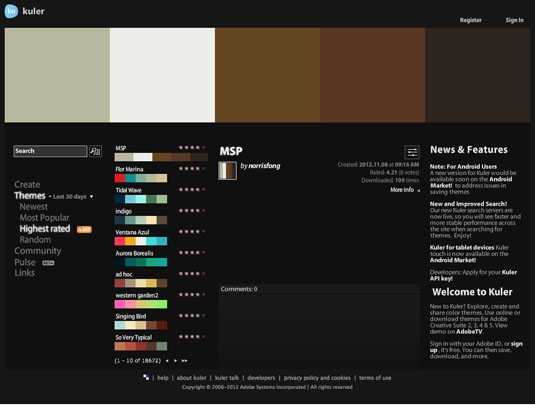Open the Last 30 days timeframe dropdown

click(72, 197)
